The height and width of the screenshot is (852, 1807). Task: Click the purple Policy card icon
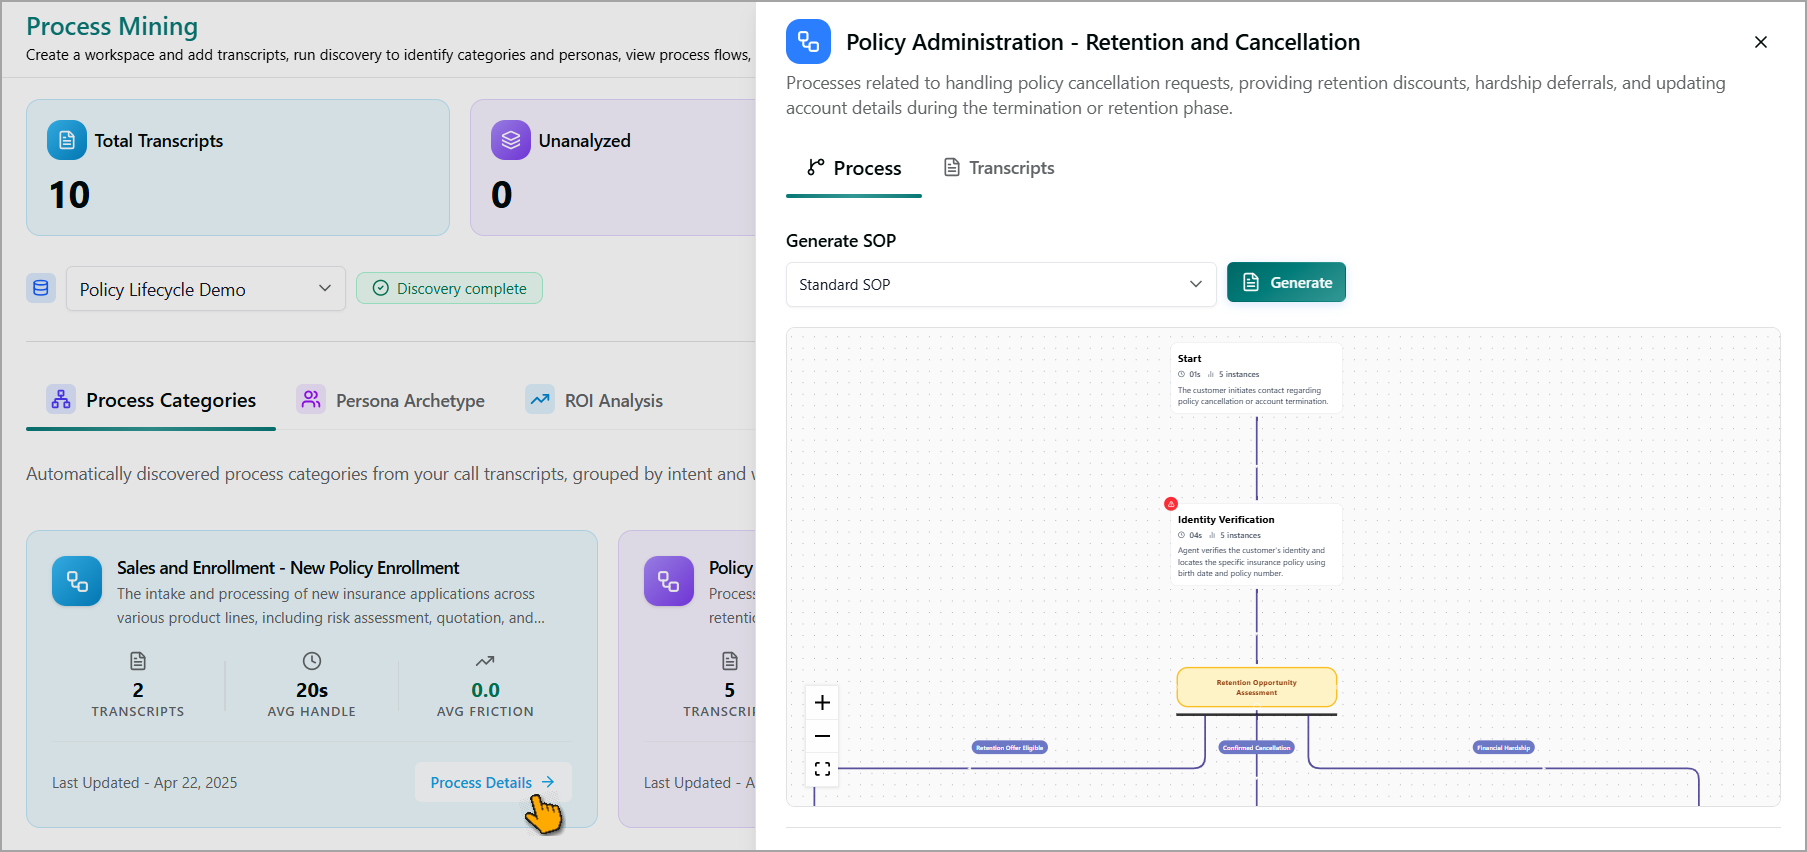tap(669, 581)
